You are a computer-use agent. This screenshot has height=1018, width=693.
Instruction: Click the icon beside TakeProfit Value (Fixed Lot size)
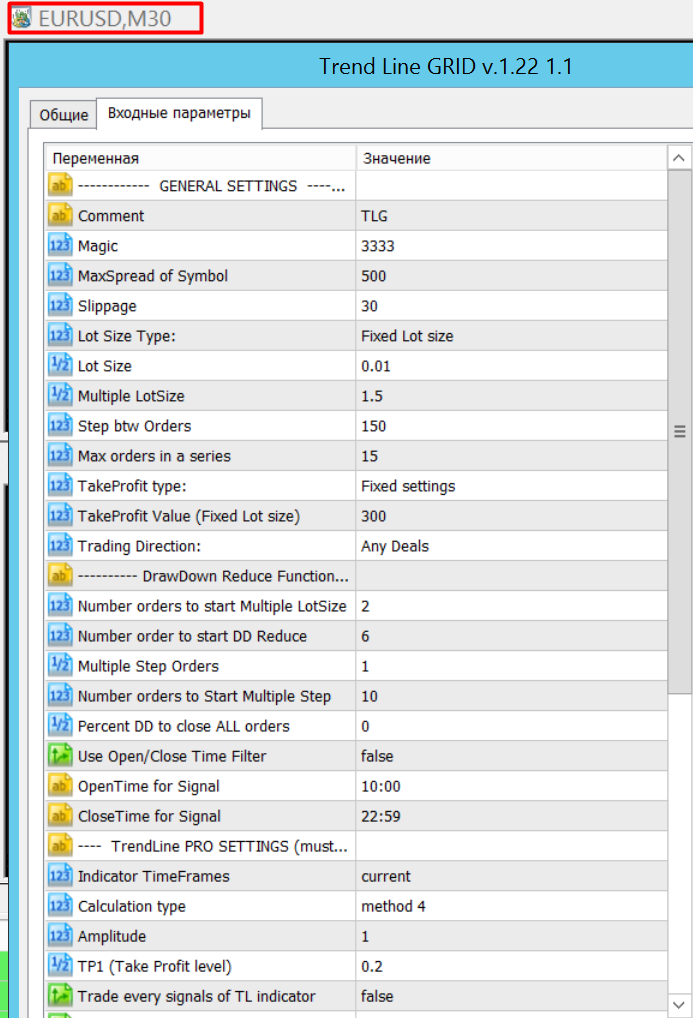click(60, 515)
